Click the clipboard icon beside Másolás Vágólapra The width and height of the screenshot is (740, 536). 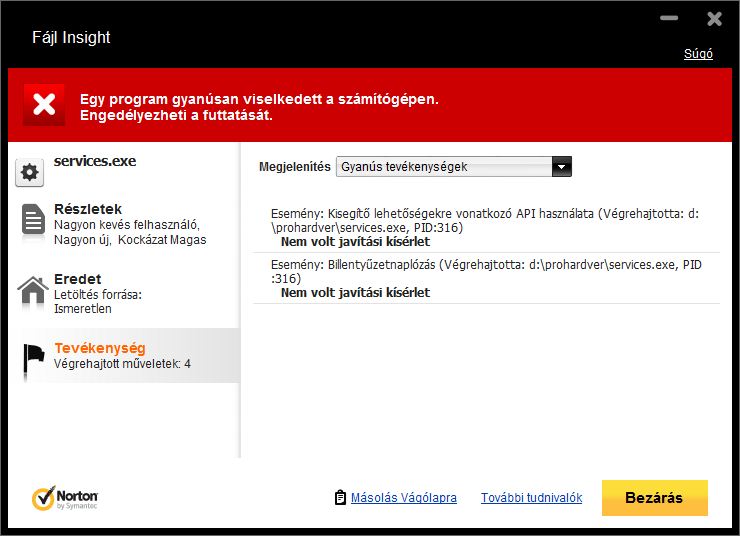pyautogui.click(x=340, y=497)
